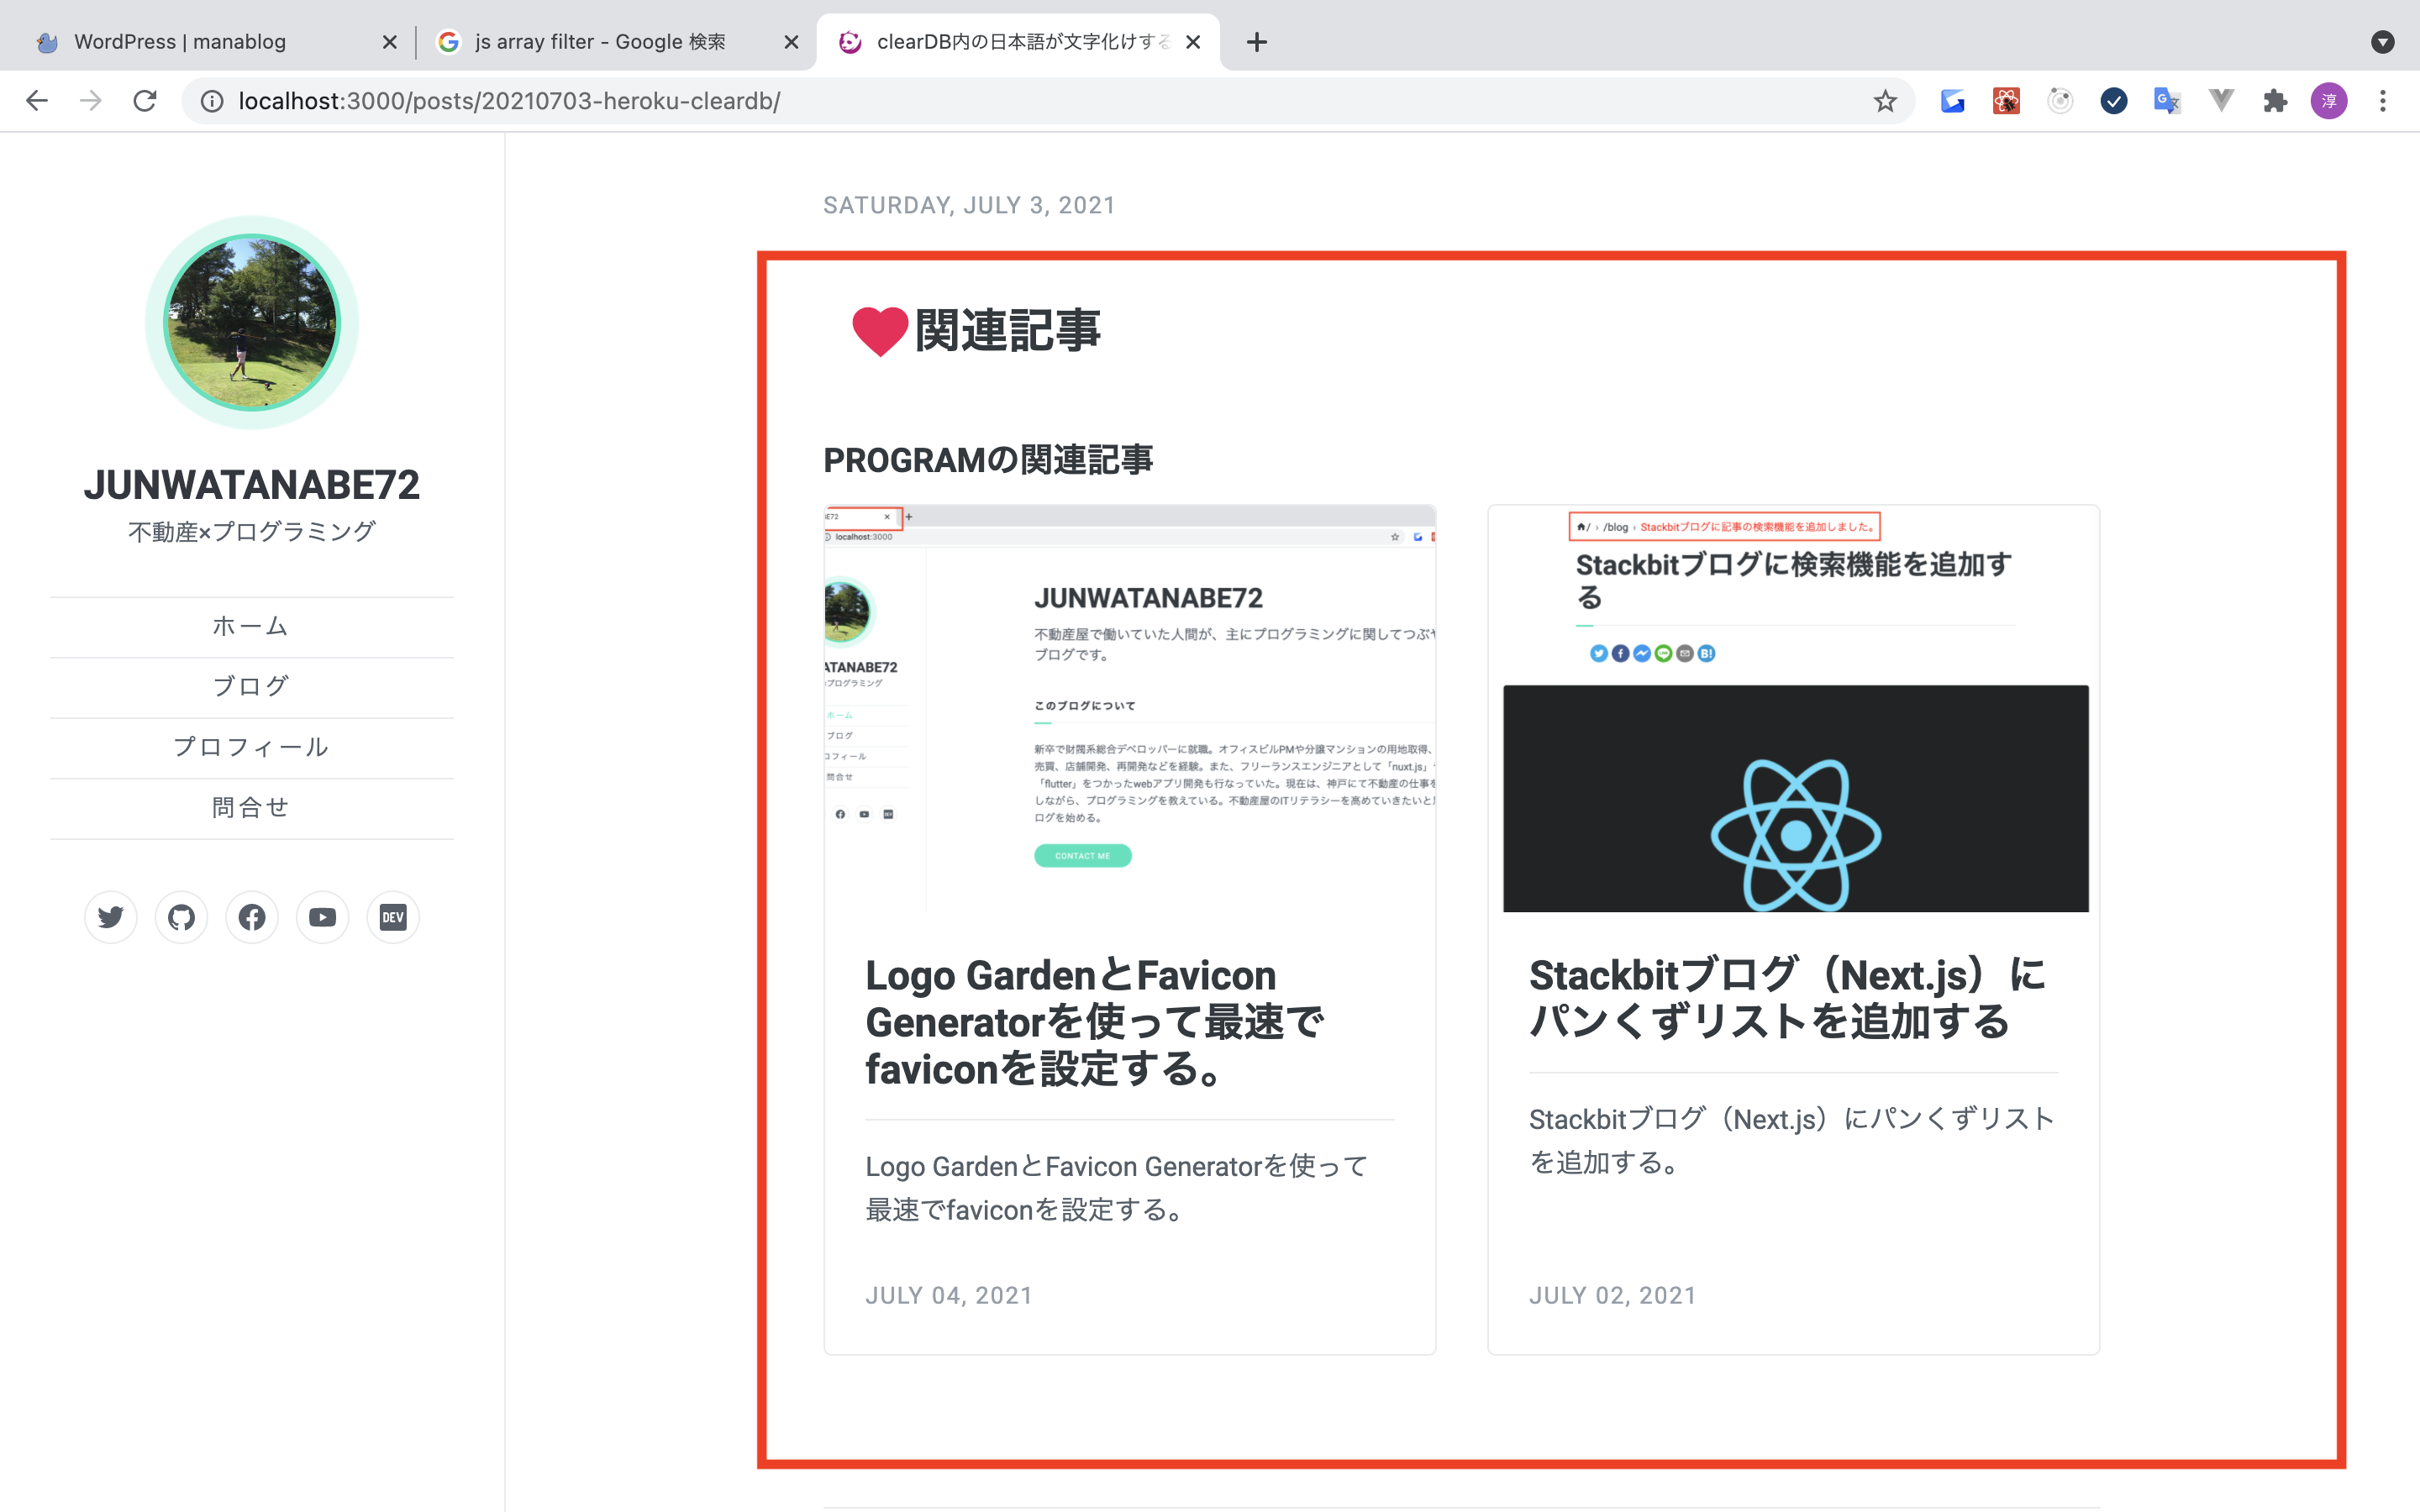2420x1512 pixels.
Task: Open the Logo GardenとFavicon Generator article title
Action: pyautogui.click(x=1095, y=1022)
